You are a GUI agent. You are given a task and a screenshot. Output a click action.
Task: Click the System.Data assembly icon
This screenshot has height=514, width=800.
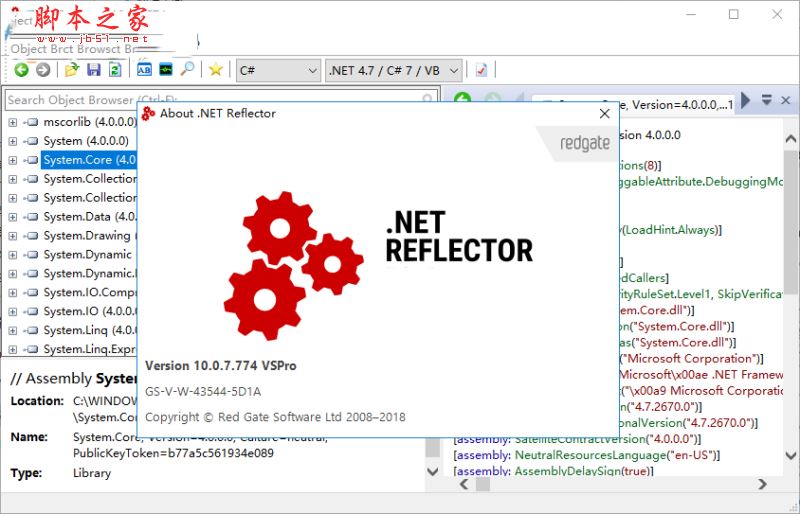pos(32,217)
